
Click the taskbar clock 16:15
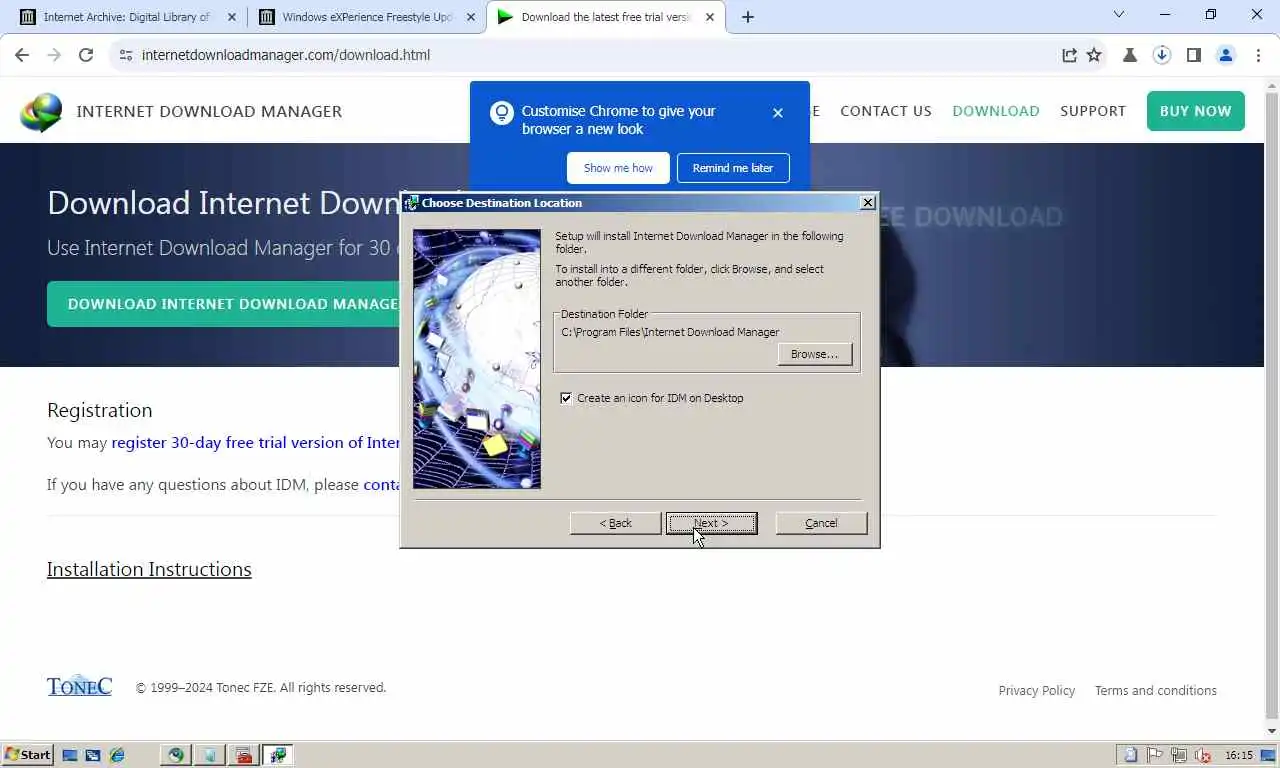tap(1239, 755)
